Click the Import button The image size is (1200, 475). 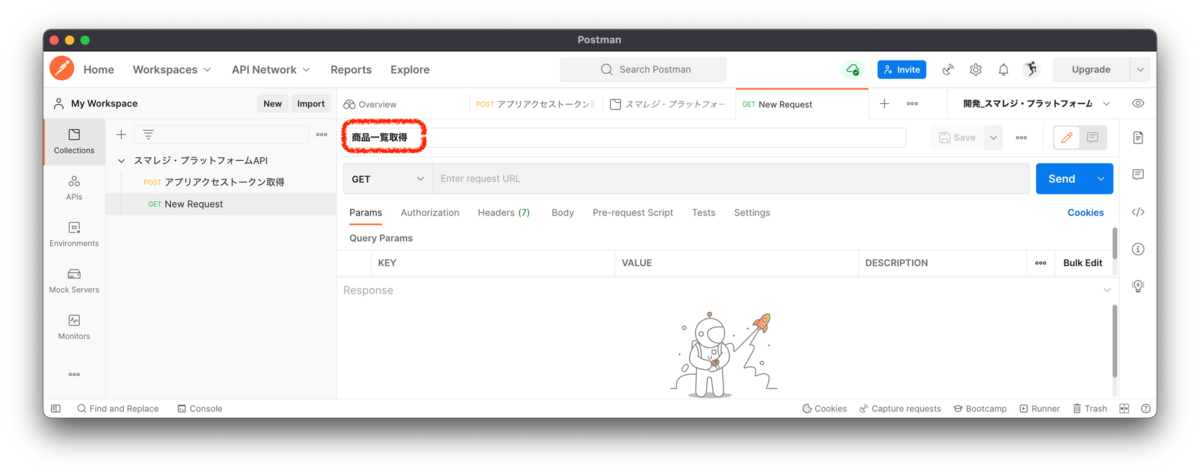click(x=311, y=103)
